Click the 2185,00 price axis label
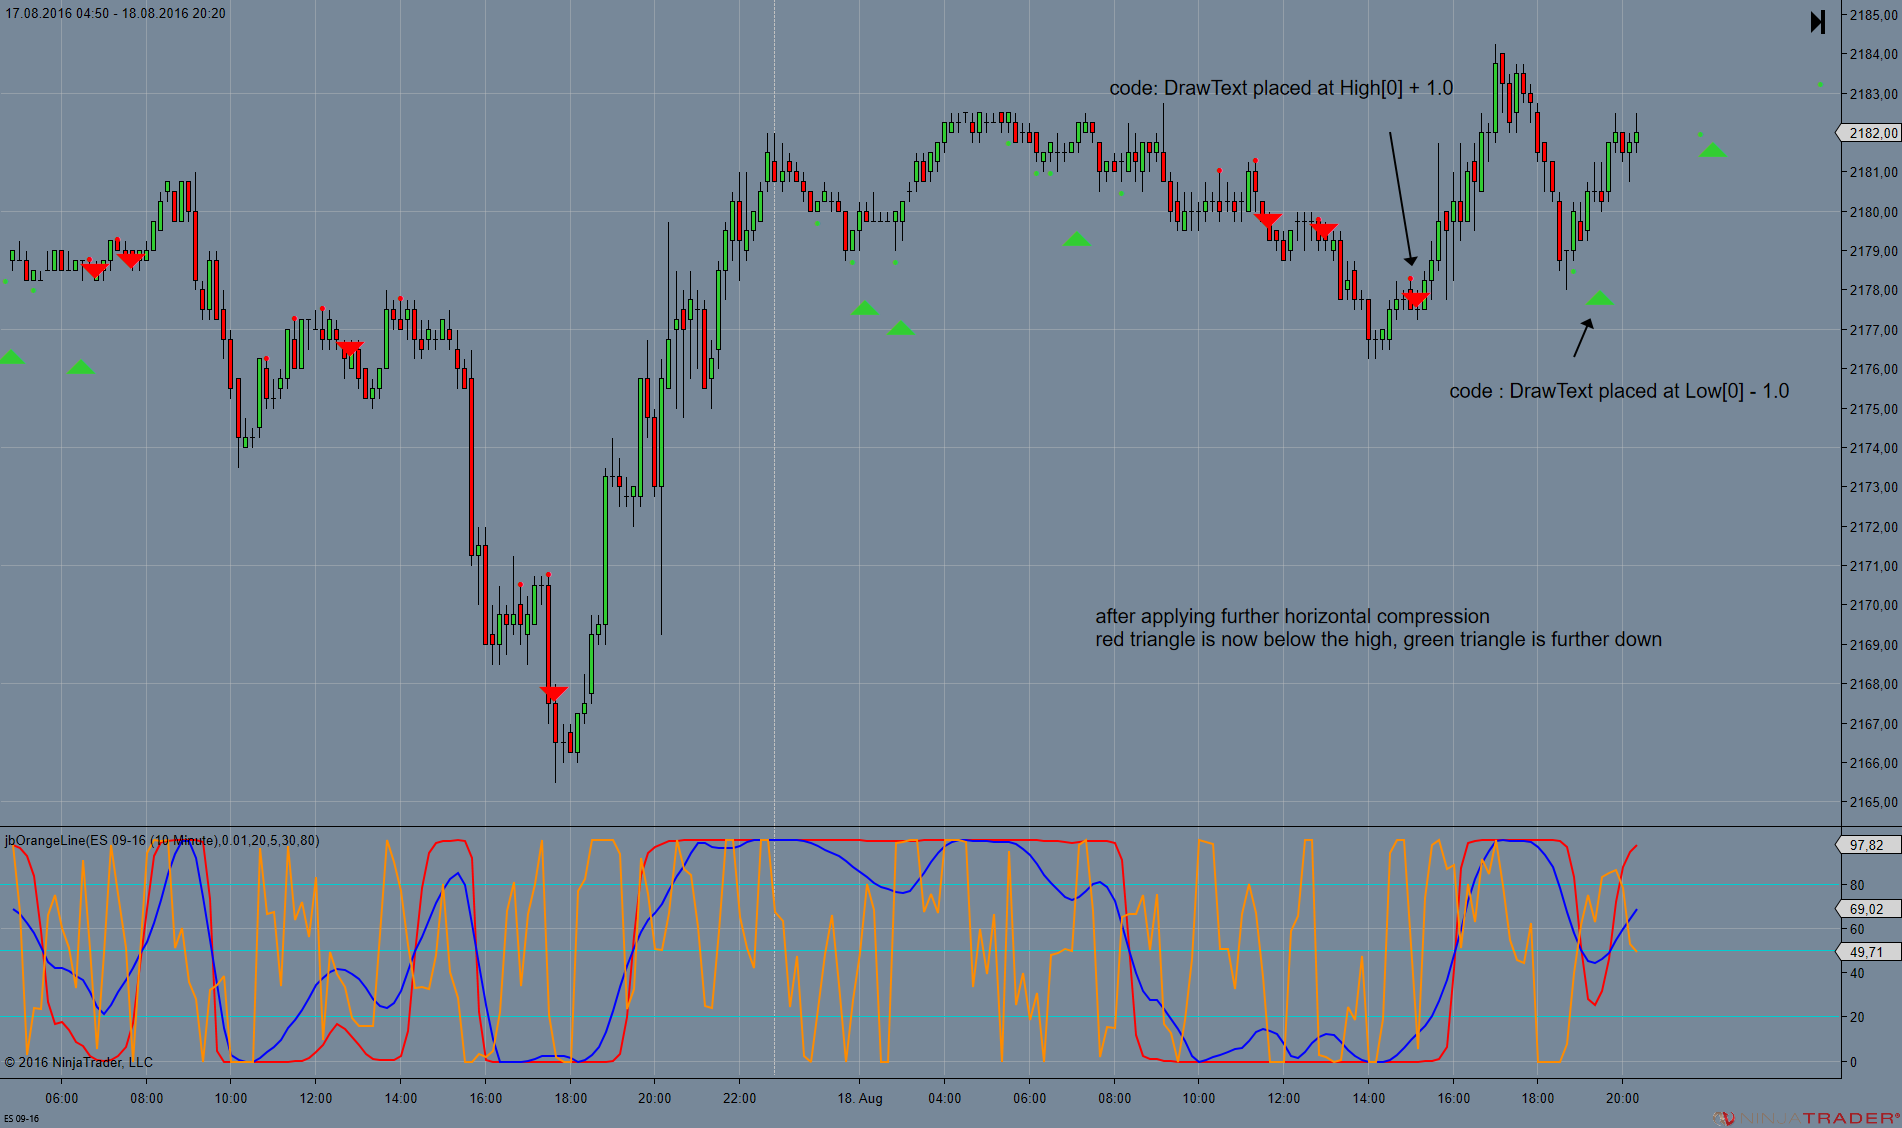The height and width of the screenshot is (1128, 1902). [x=1873, y=15]
